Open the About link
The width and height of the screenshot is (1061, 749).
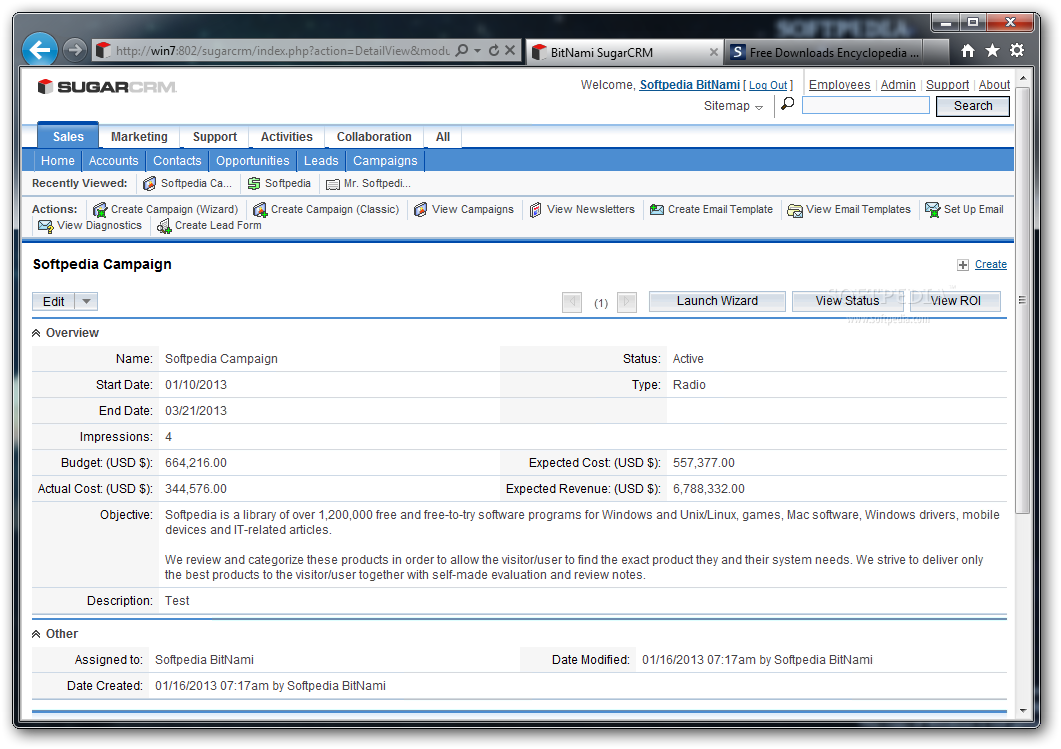994,85
